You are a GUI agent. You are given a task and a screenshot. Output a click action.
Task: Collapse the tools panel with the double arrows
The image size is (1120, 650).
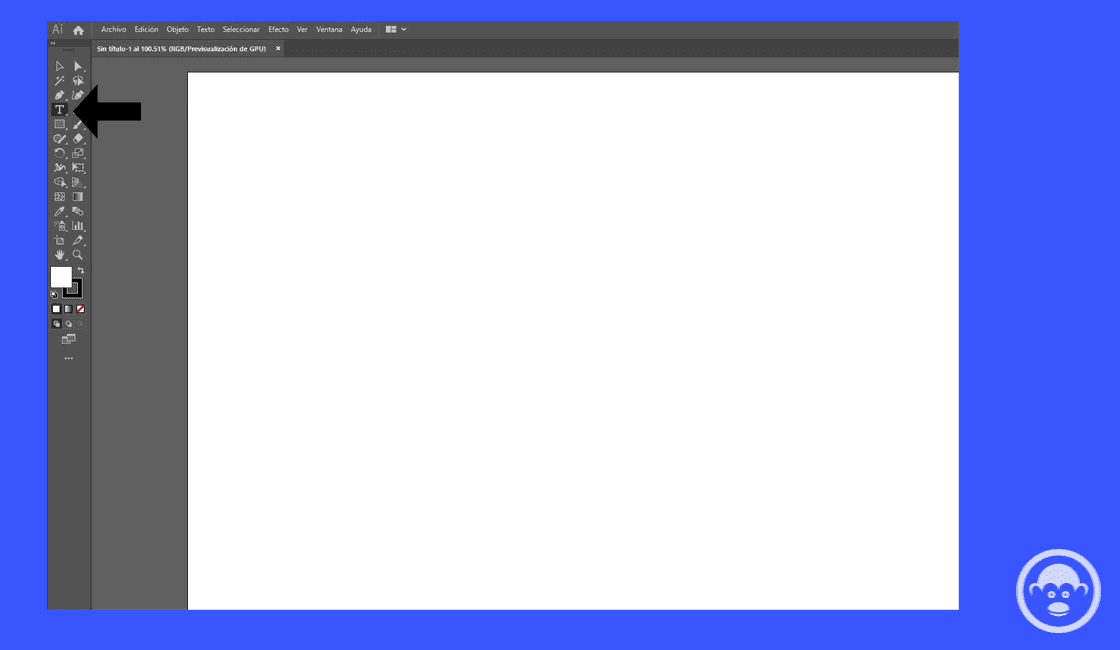pos(53,44)
